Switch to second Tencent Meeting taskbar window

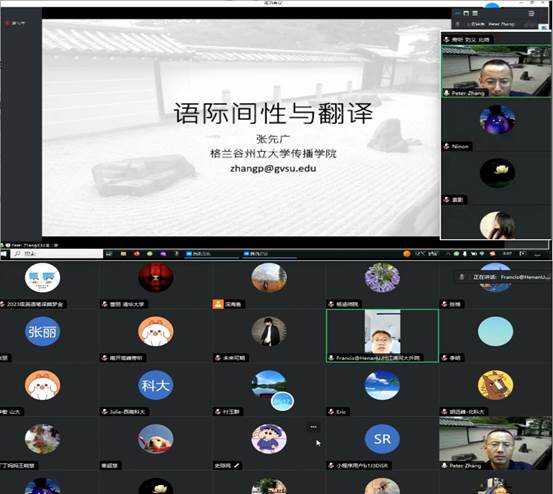click(269, 254)
